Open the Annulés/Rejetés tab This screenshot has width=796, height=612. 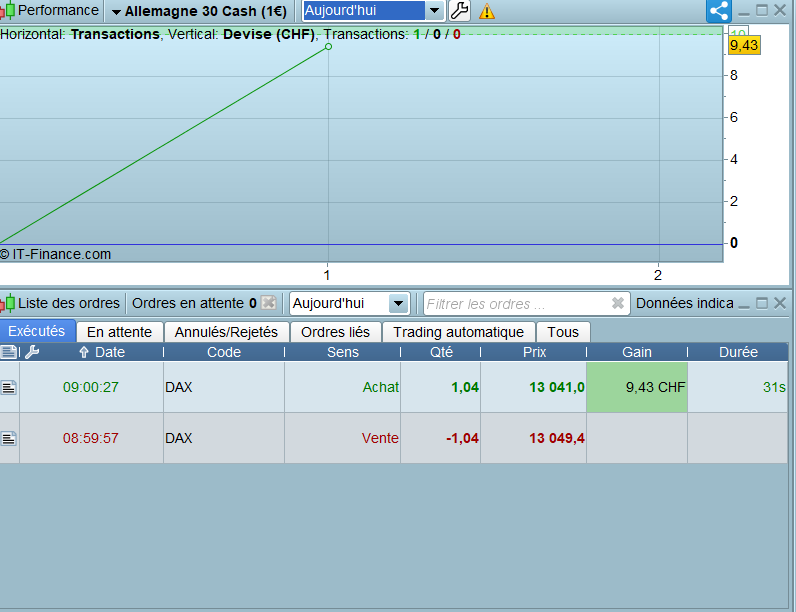coord(226,332)
